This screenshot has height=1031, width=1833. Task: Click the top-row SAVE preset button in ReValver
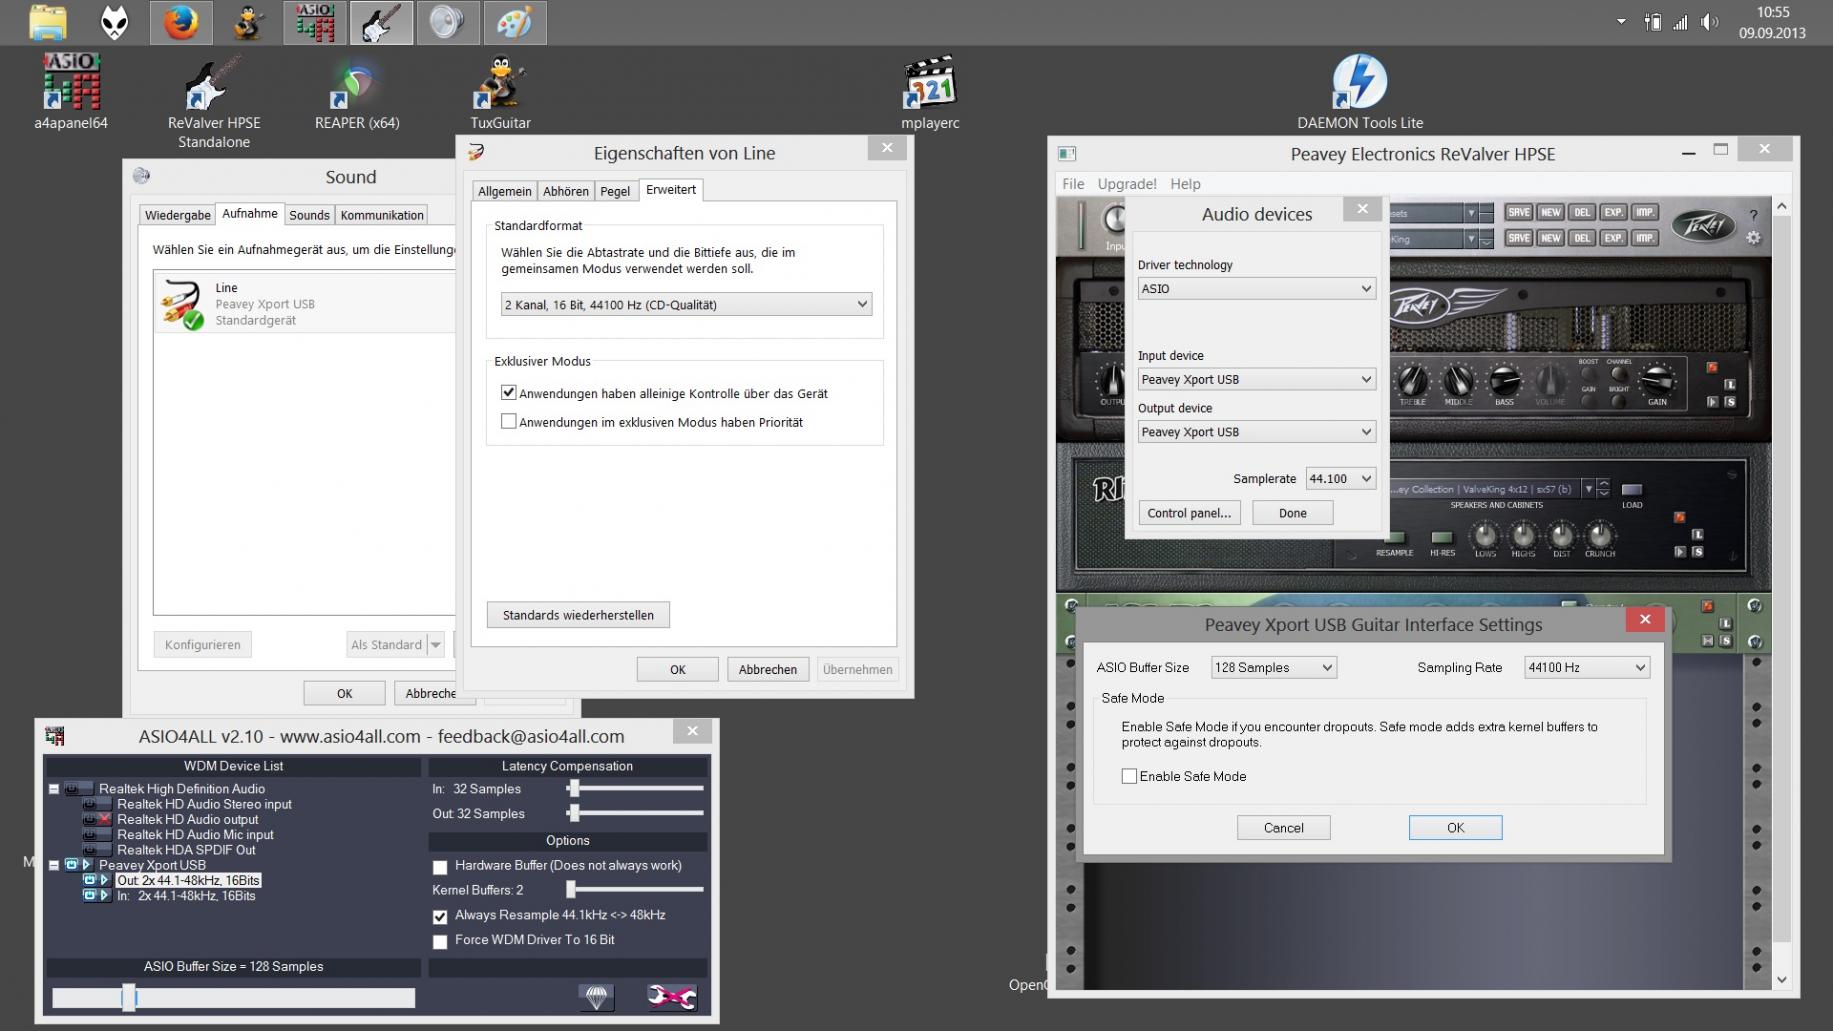(1519, 212)
